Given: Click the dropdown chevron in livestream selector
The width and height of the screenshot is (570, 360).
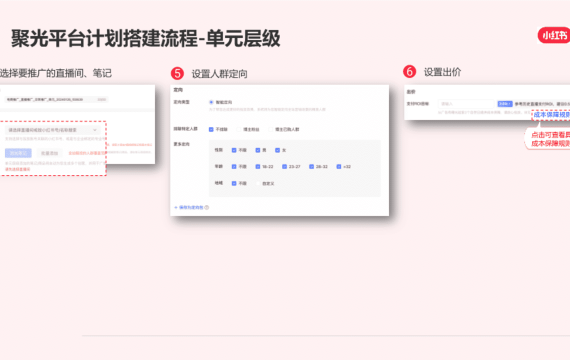Looking at the screenshot, I should (x=95, y=130).
